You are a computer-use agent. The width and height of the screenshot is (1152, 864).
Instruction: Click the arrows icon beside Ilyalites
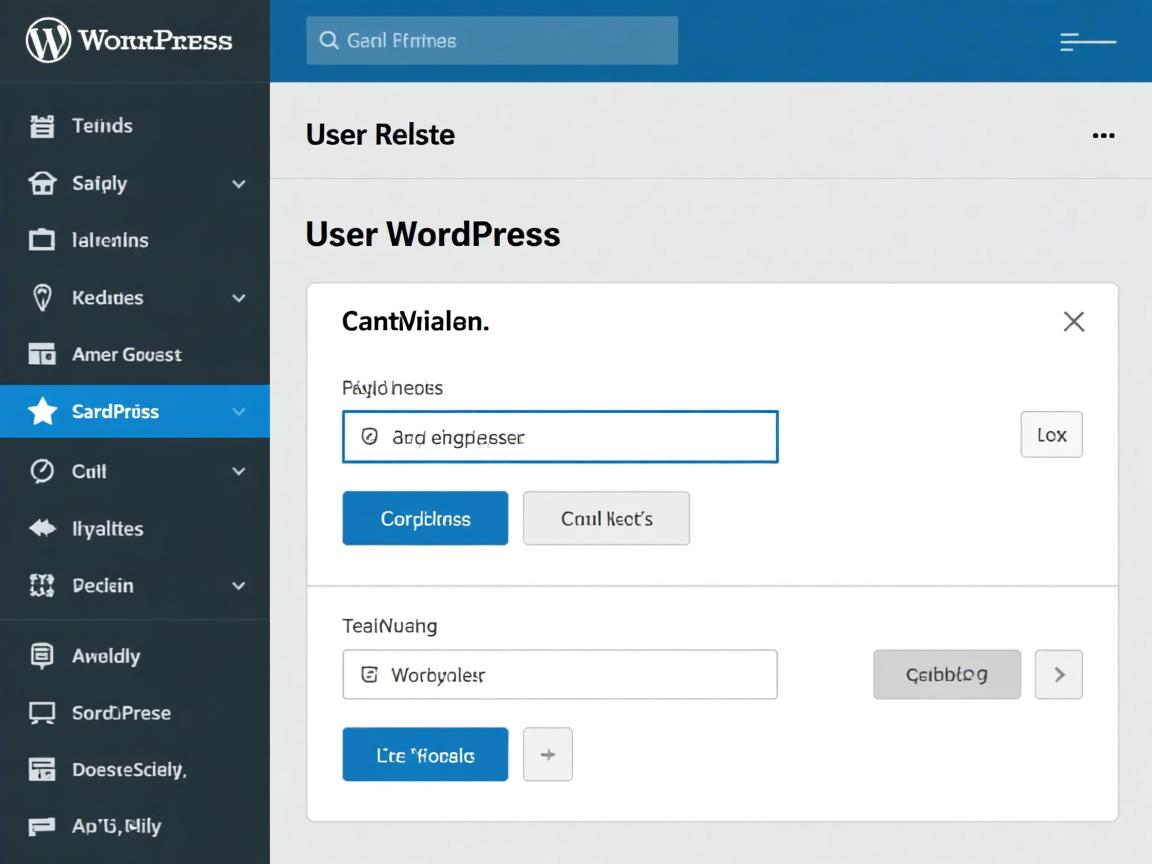click(42, 528)
